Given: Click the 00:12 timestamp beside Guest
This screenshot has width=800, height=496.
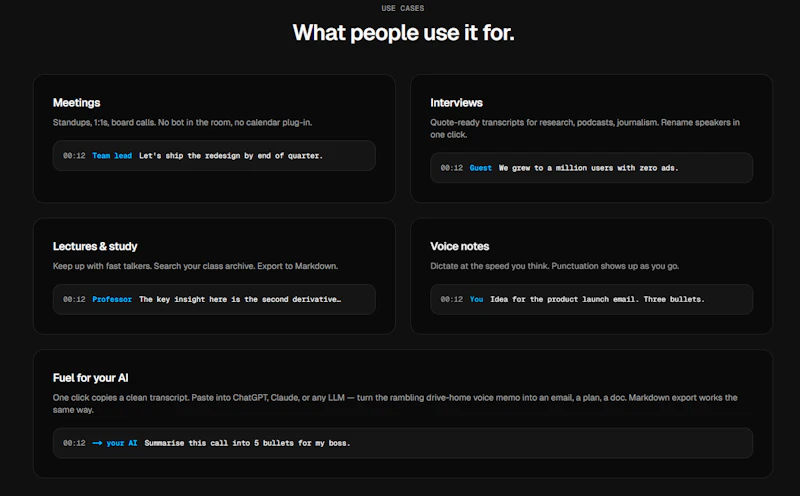Looking at the screenshot, I should click(452, 168).
